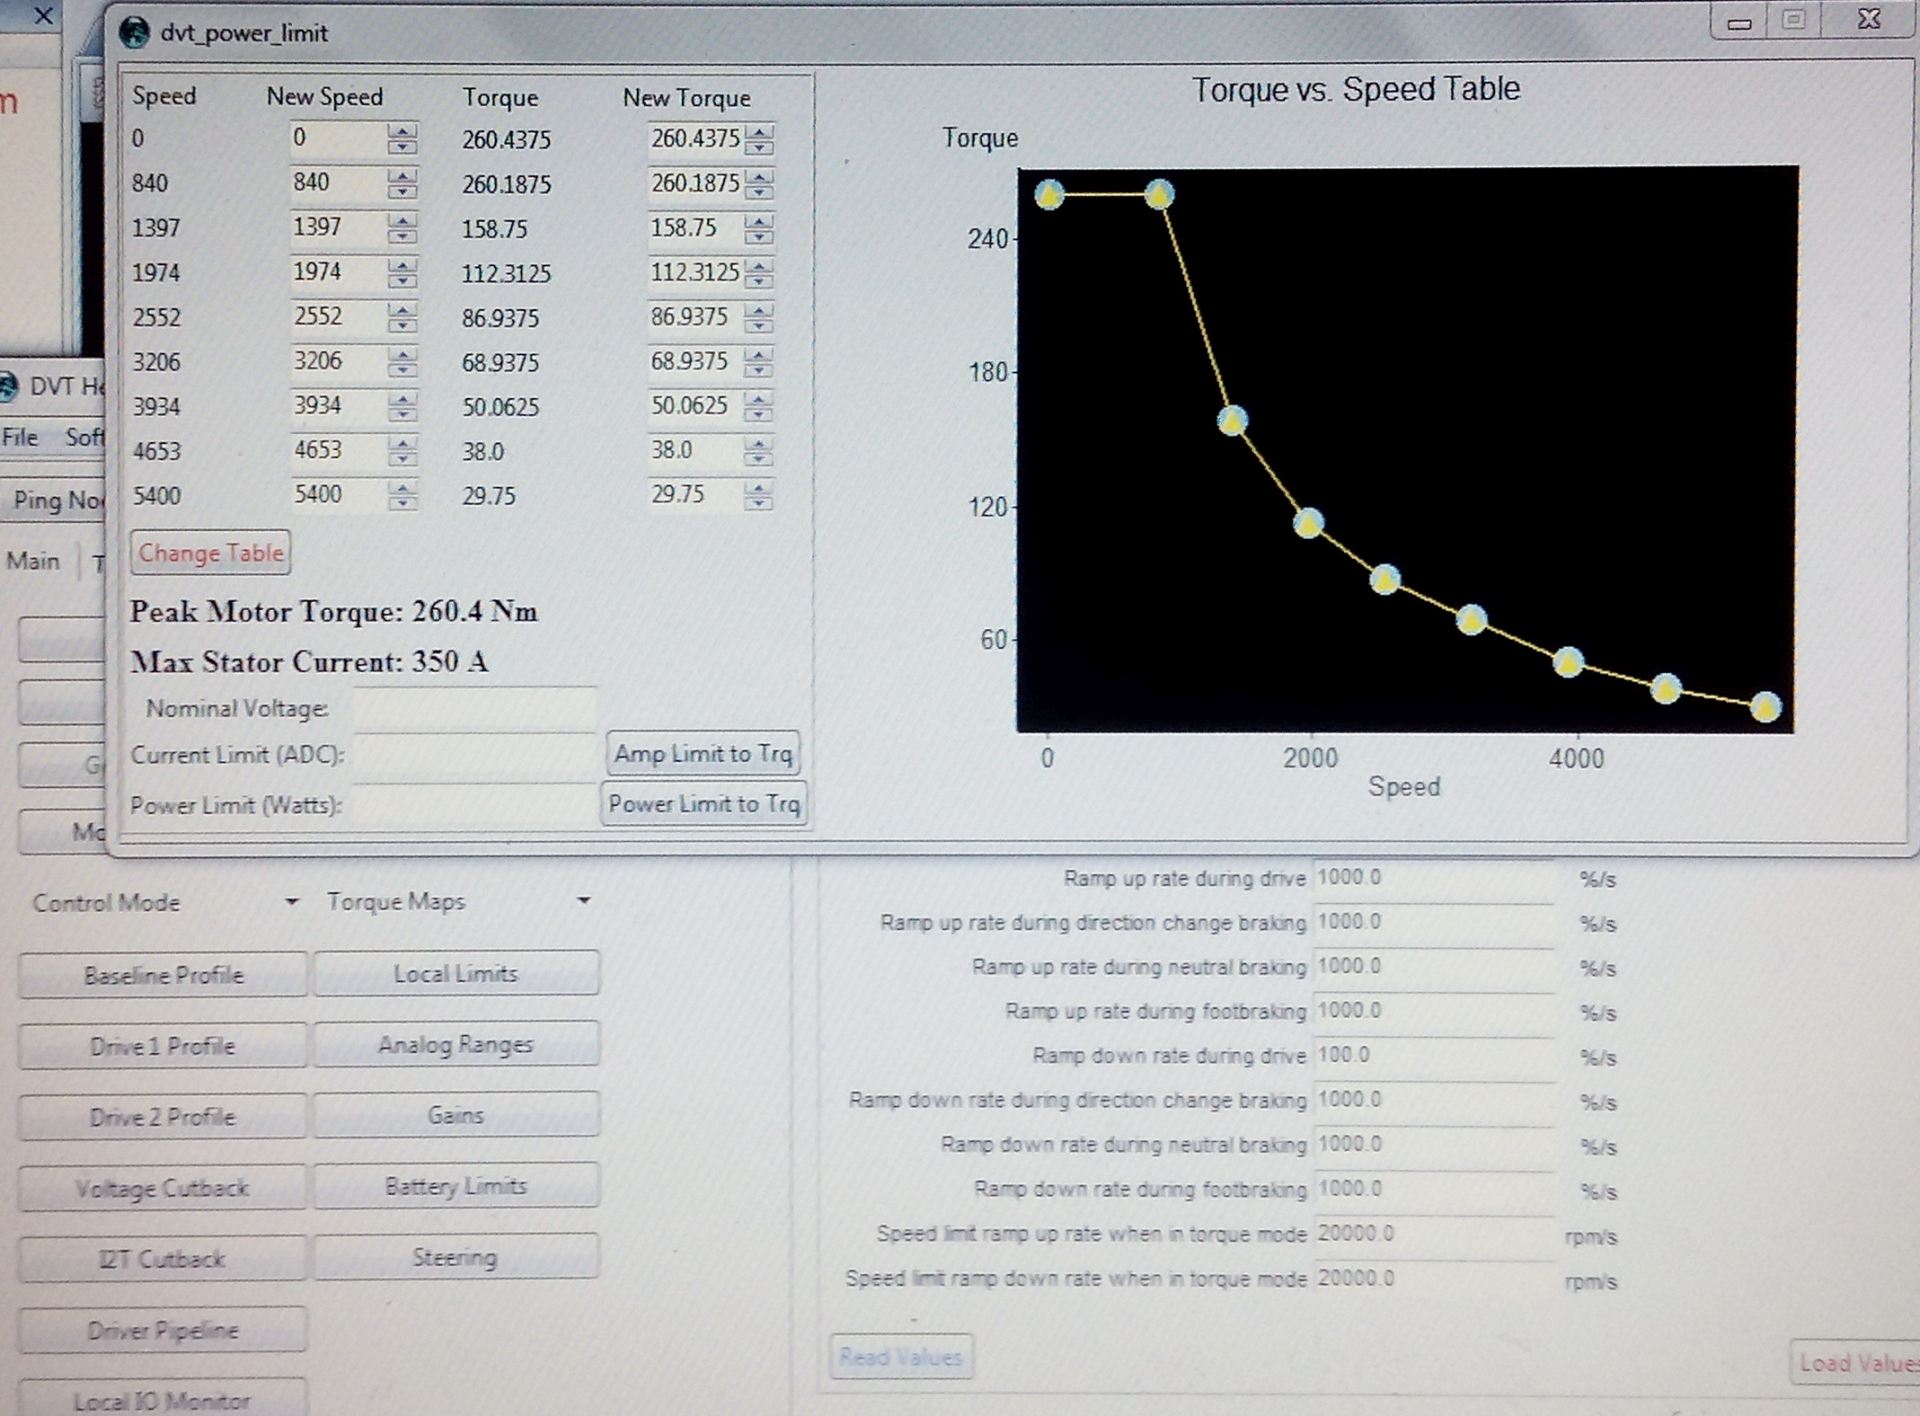Click graph point at speed 3206
The image size is (1920, 1416).
point(1471,620)
